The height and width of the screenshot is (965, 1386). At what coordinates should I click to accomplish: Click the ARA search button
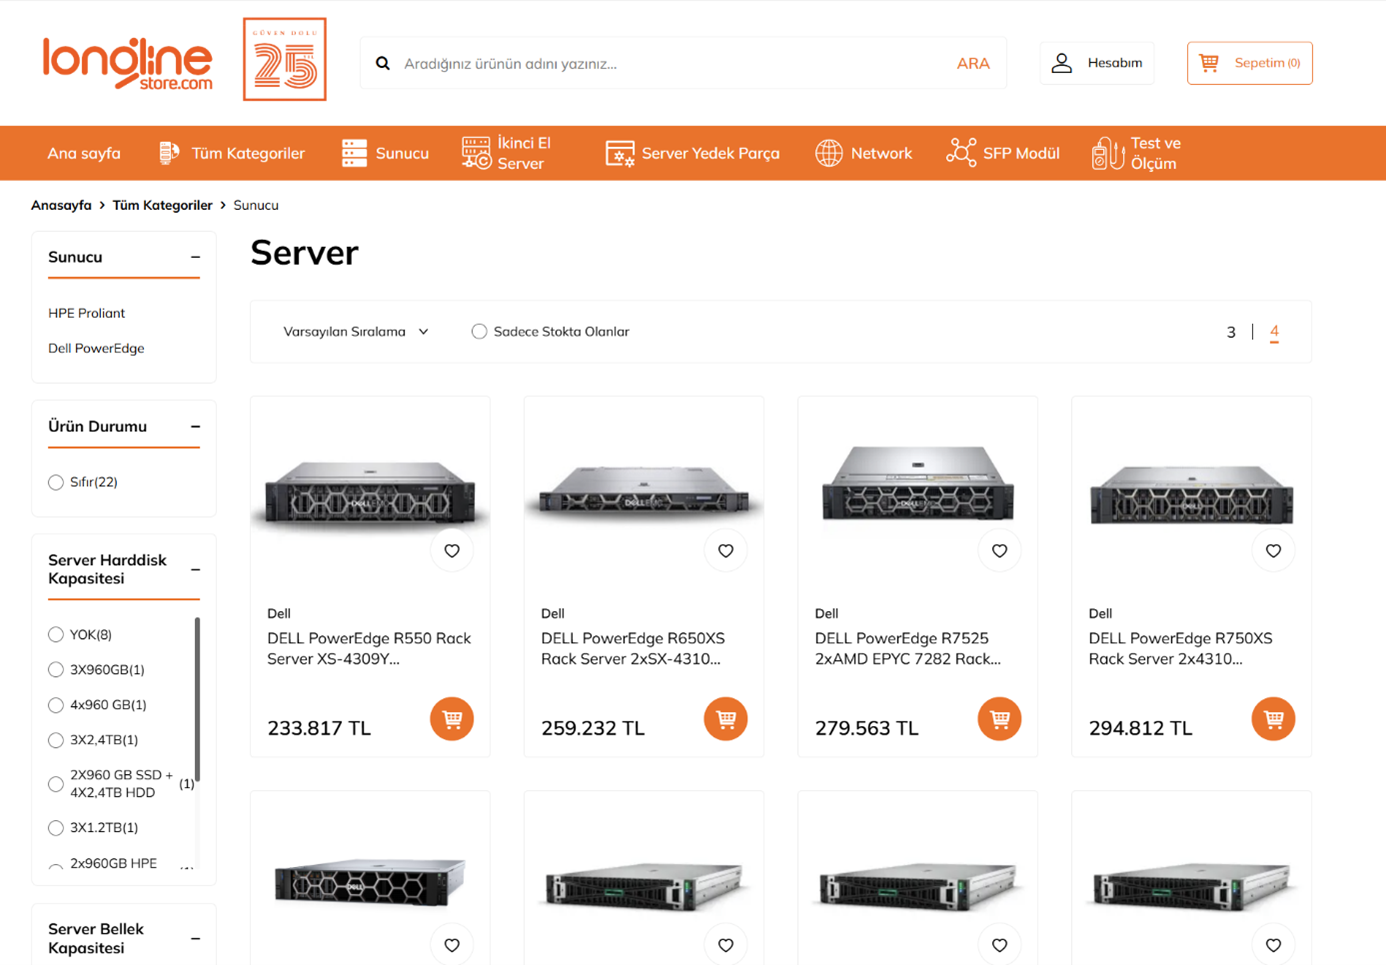[x=972, y=63]
